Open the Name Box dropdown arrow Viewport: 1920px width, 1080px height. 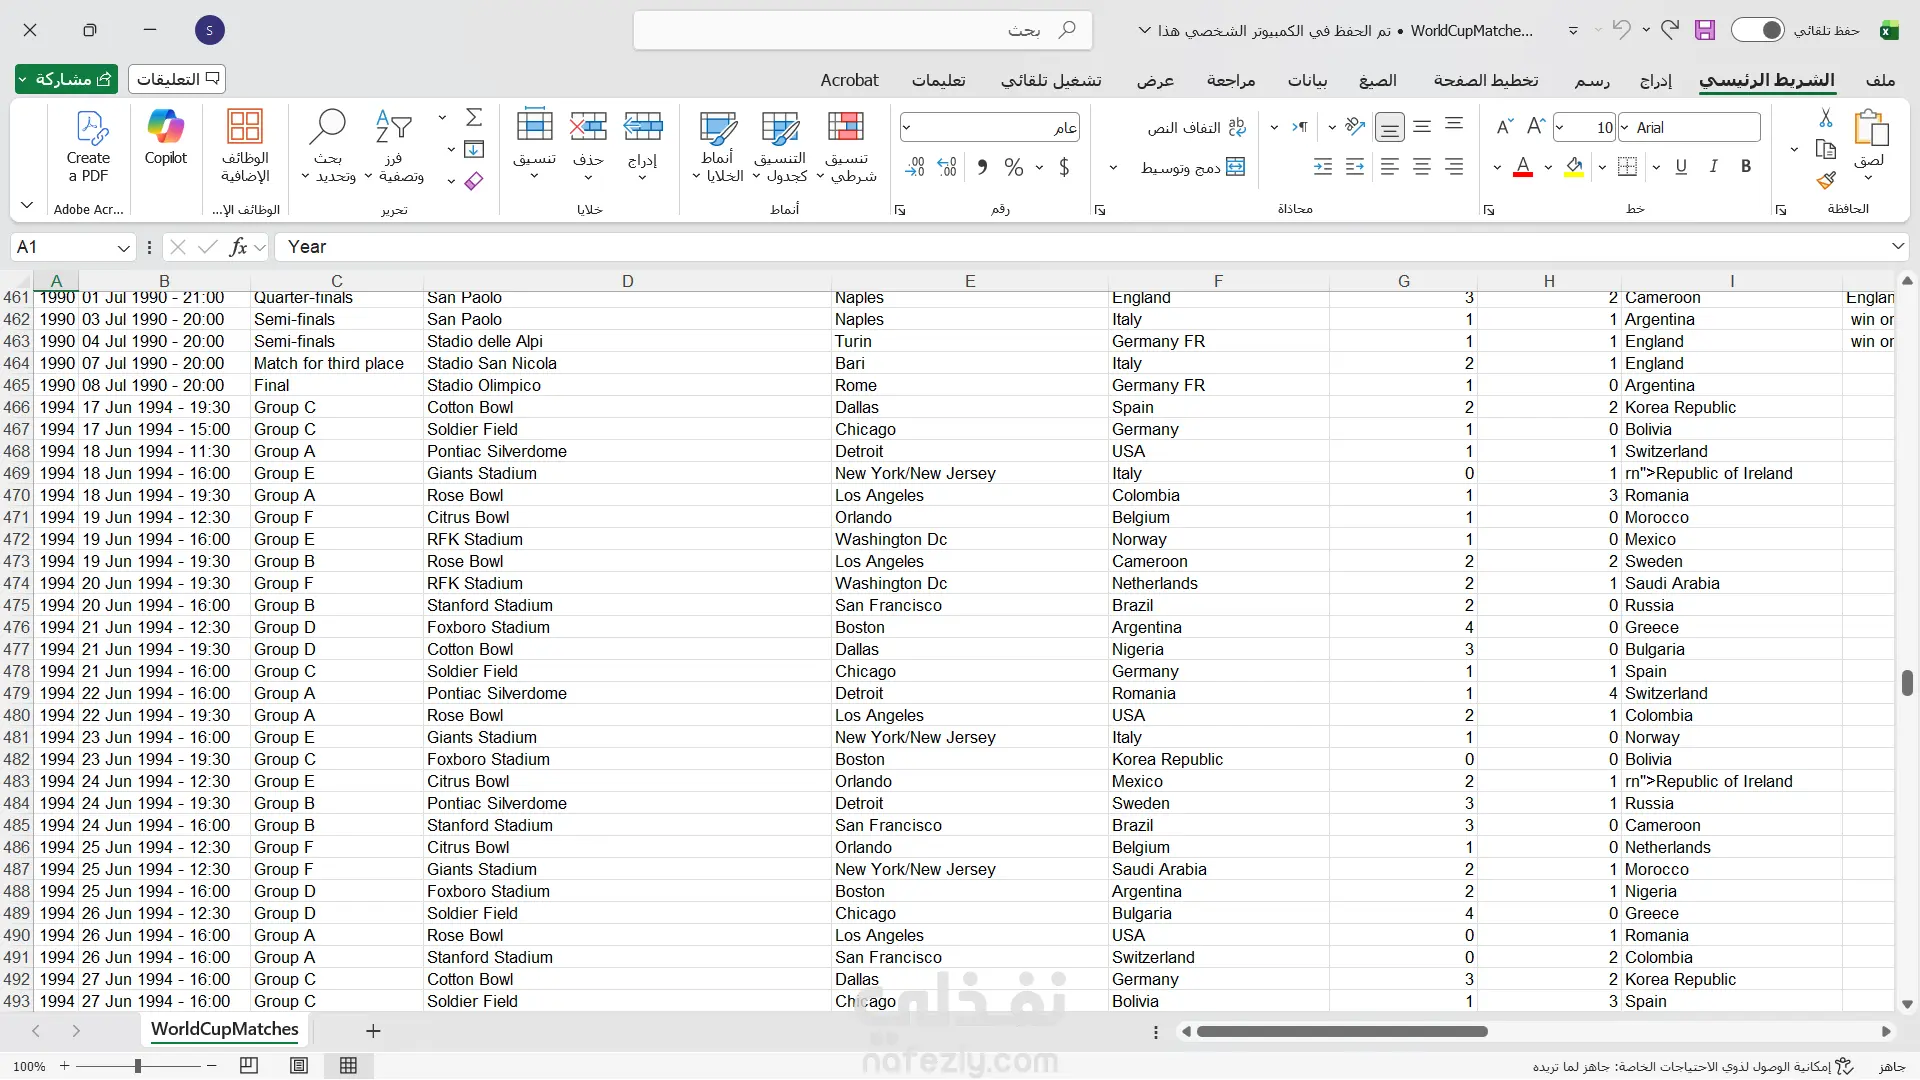click(x=123, y=248)
